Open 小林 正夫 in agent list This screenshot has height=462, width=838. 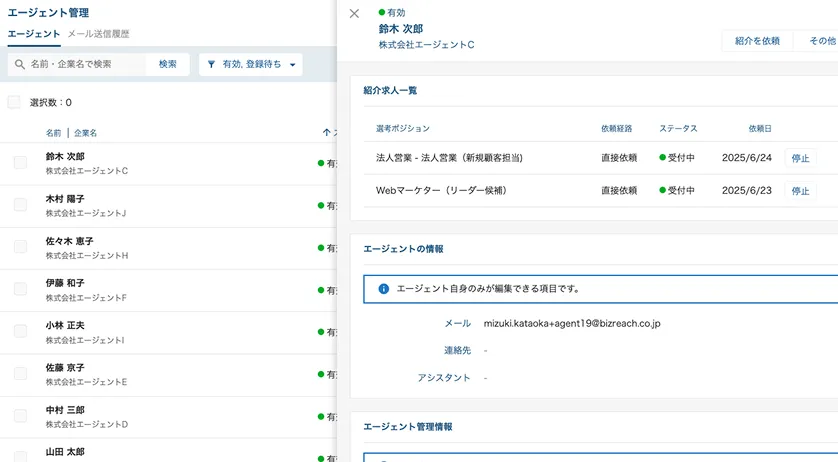coord(65,325)
